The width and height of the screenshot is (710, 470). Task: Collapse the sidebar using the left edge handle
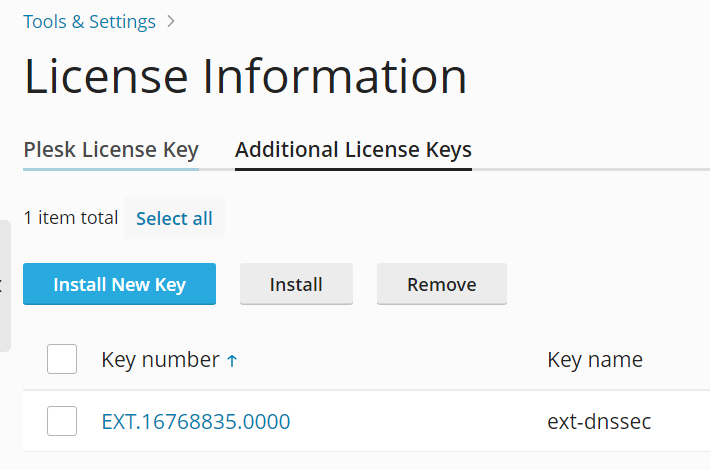(x=3, y=287)
